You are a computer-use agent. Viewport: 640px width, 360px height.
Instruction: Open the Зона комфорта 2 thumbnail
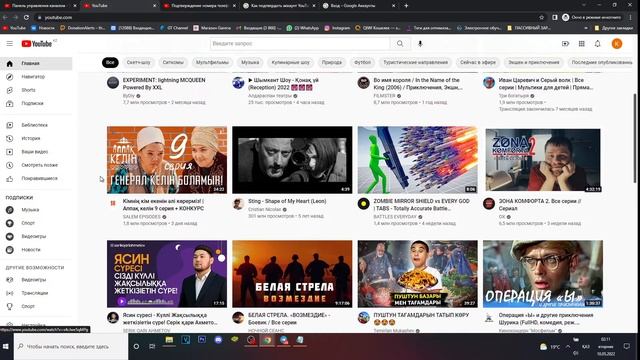tap(543, 160)
